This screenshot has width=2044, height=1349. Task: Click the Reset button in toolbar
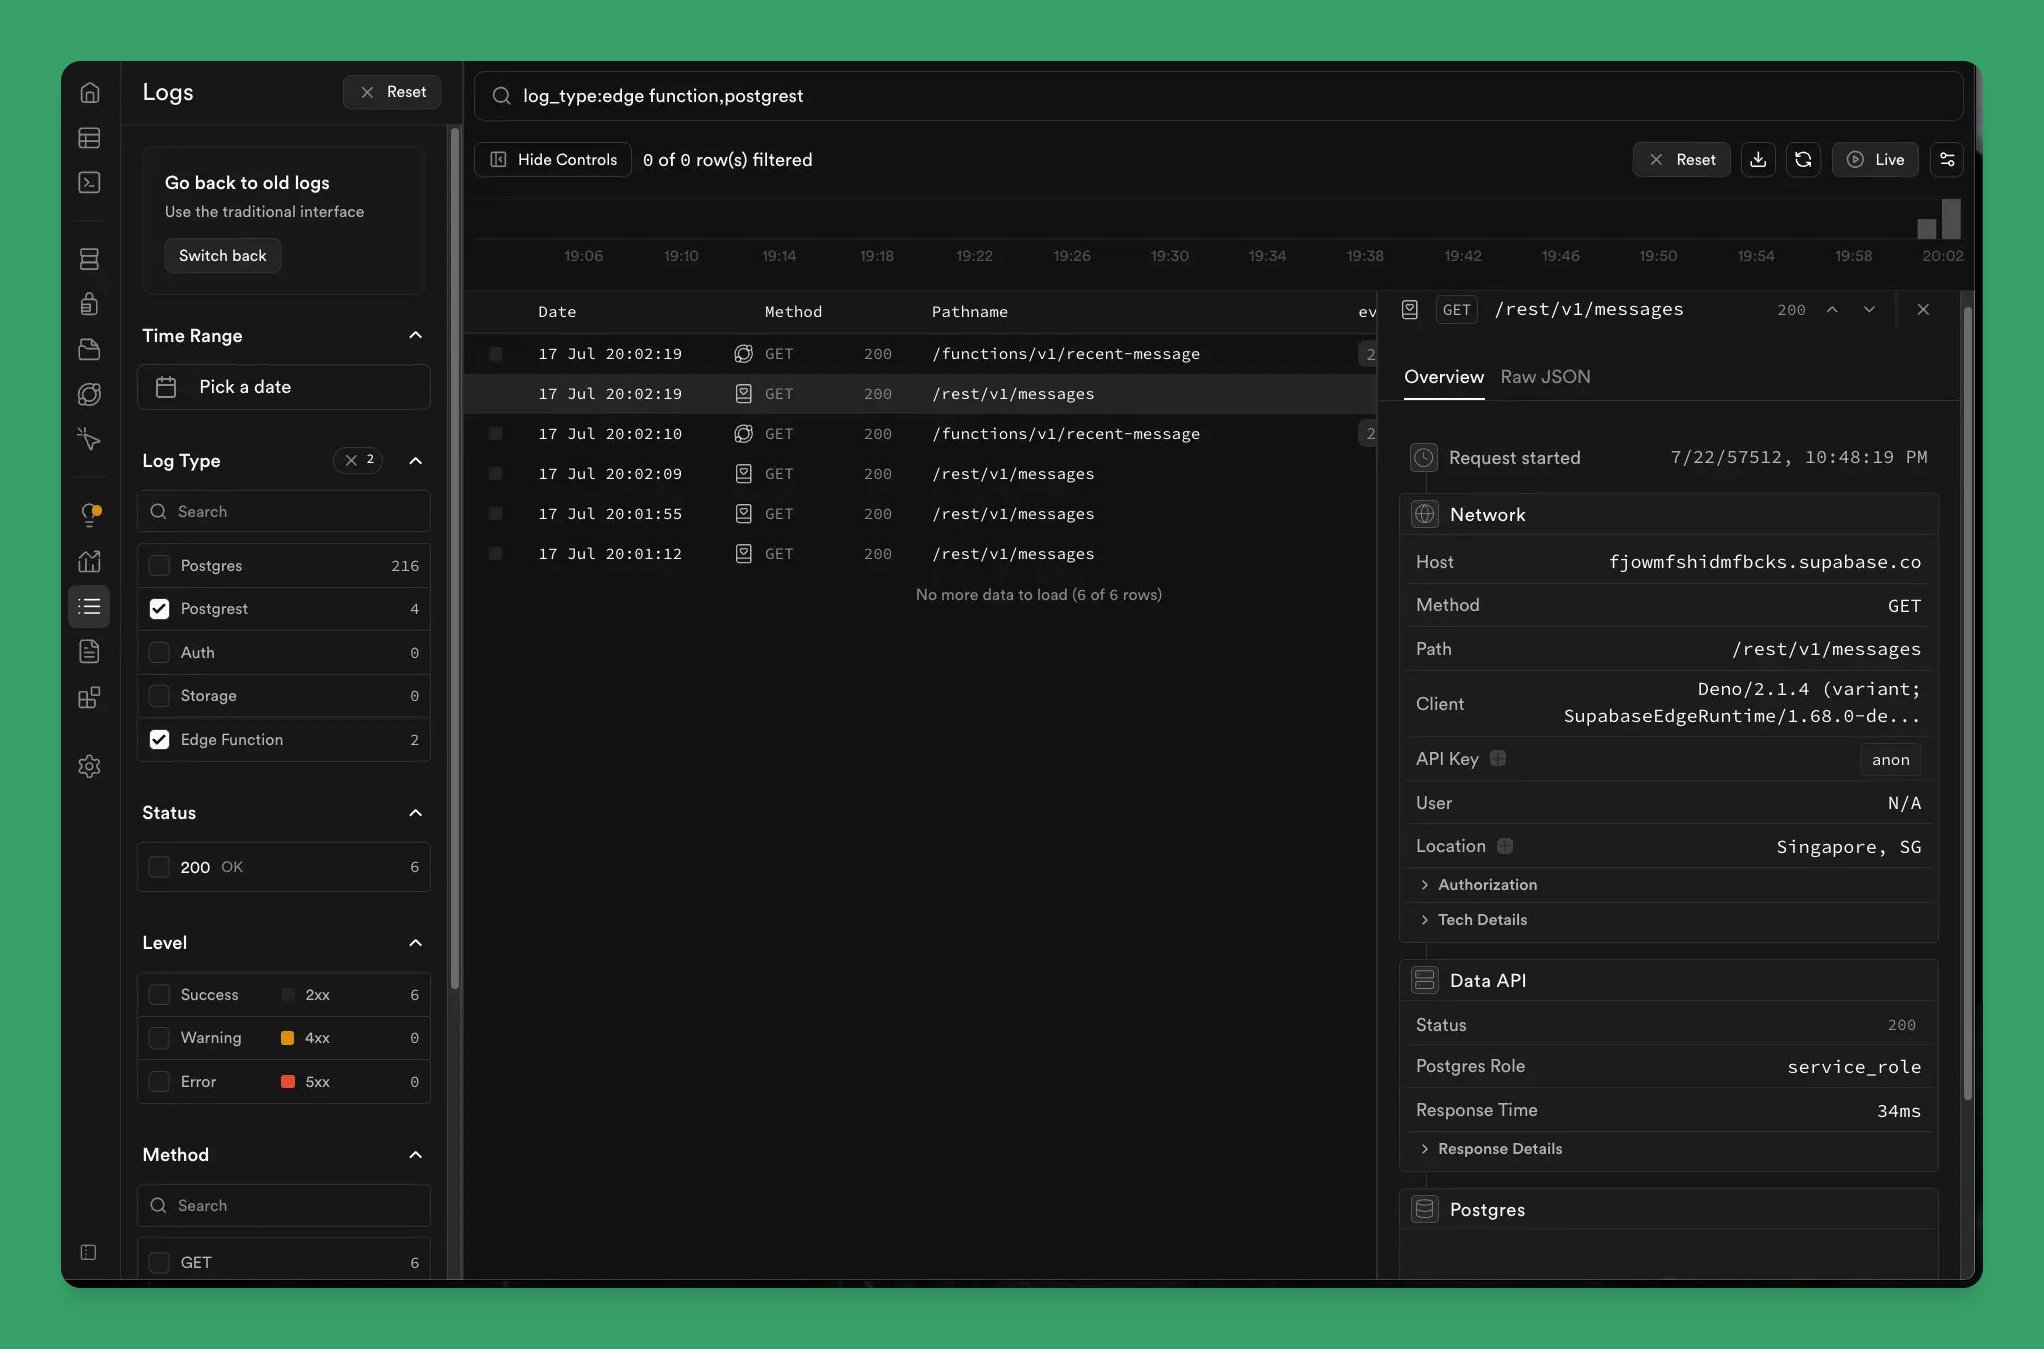click(1681, 159)
